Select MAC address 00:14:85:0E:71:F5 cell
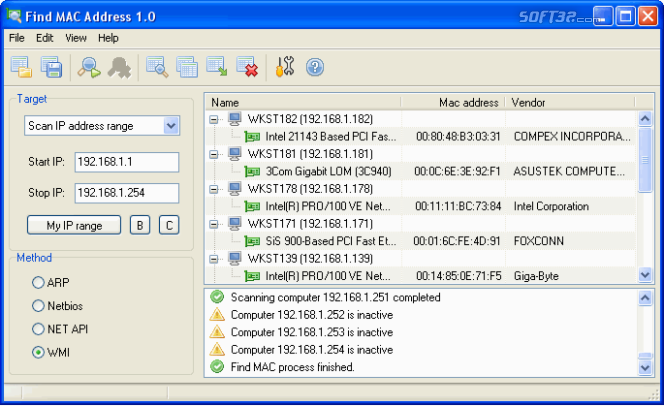The image size is (664, 406). coord(459,276)
